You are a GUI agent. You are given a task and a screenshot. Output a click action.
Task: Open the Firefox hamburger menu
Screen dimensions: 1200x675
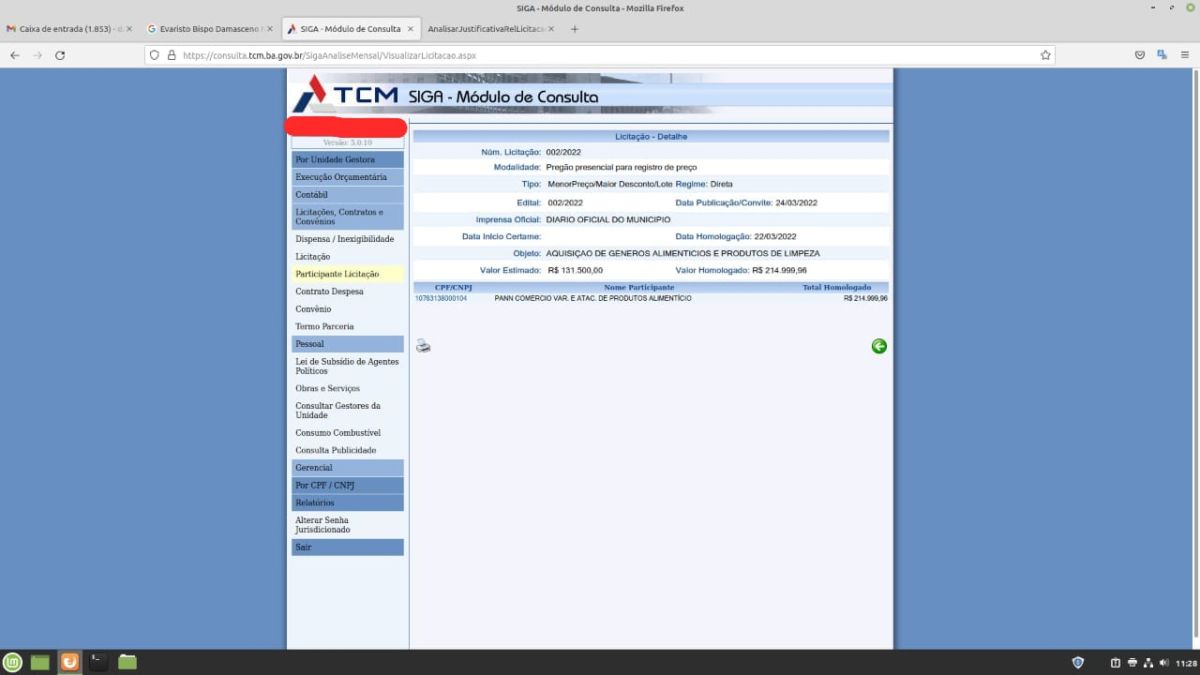[1185, 55]
